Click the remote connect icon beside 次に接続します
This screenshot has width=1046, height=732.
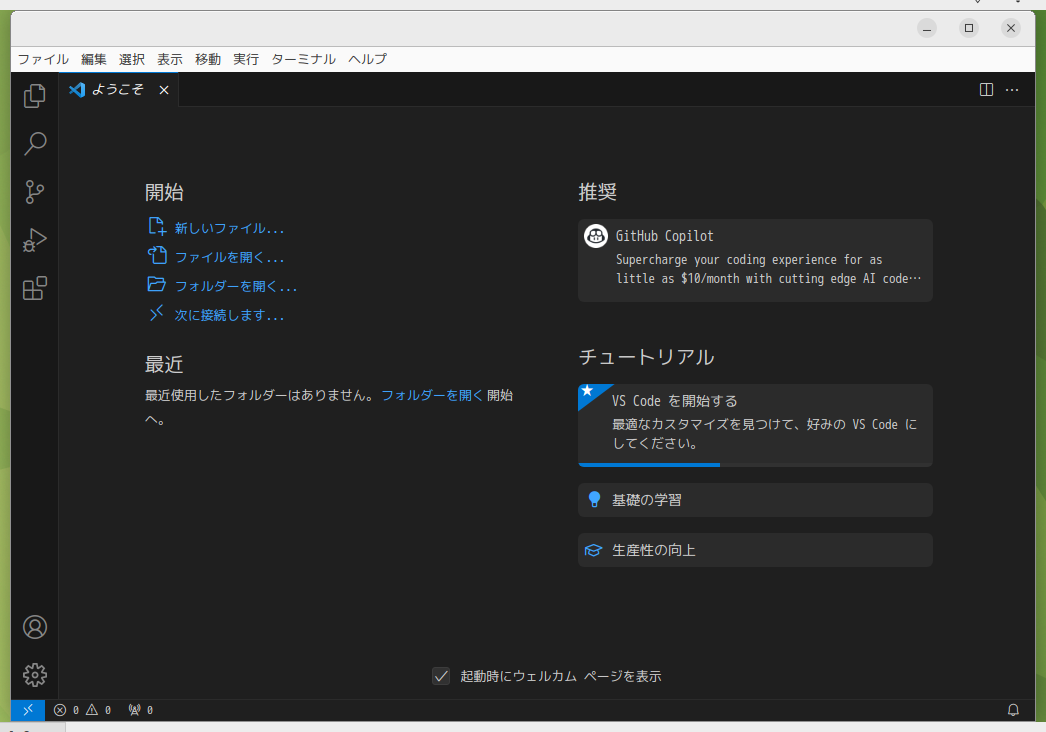click(x=157, y=313)
